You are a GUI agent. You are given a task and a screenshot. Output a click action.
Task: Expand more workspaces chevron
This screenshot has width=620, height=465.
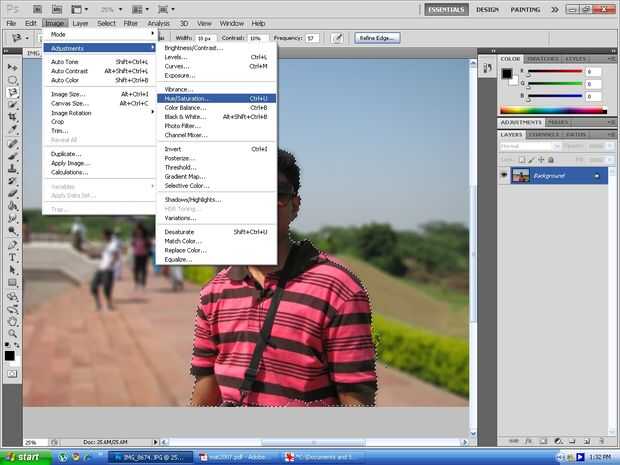click(555, 9)
